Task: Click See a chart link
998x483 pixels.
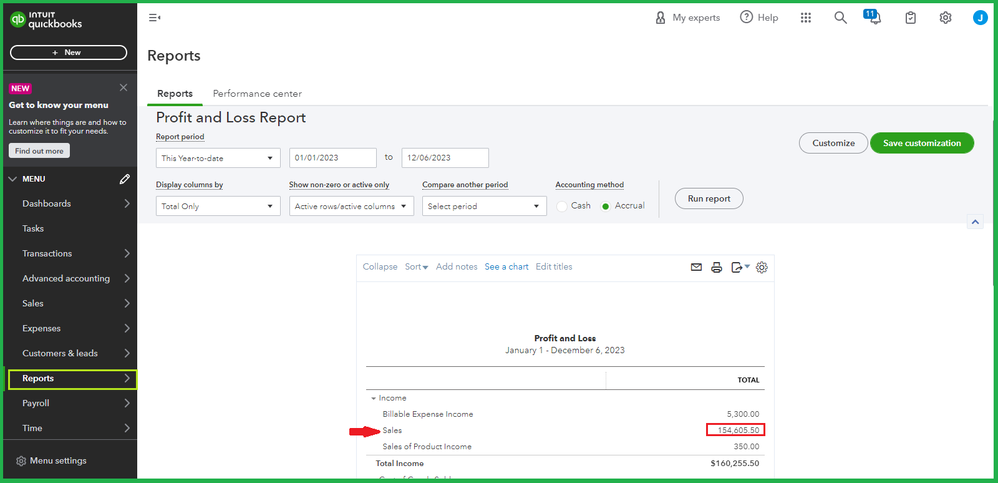Action: [x=507, y=267]
